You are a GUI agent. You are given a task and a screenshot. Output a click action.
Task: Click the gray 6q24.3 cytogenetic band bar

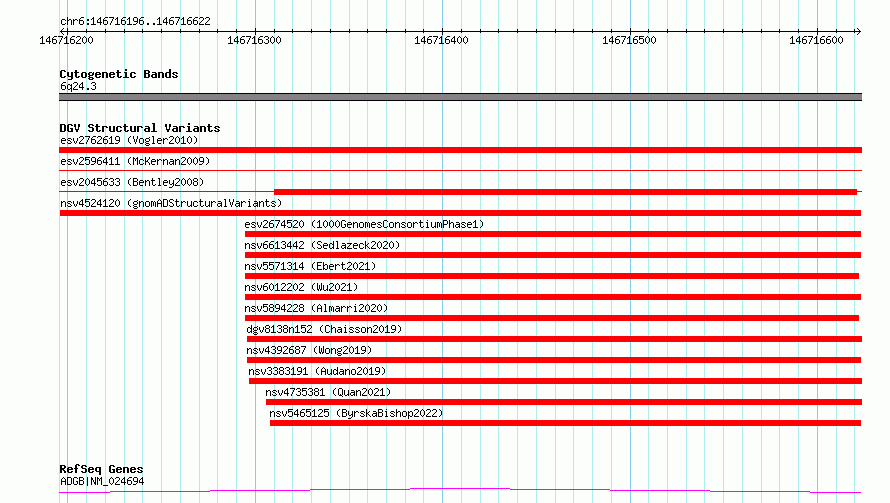click(x=460, y=97)
